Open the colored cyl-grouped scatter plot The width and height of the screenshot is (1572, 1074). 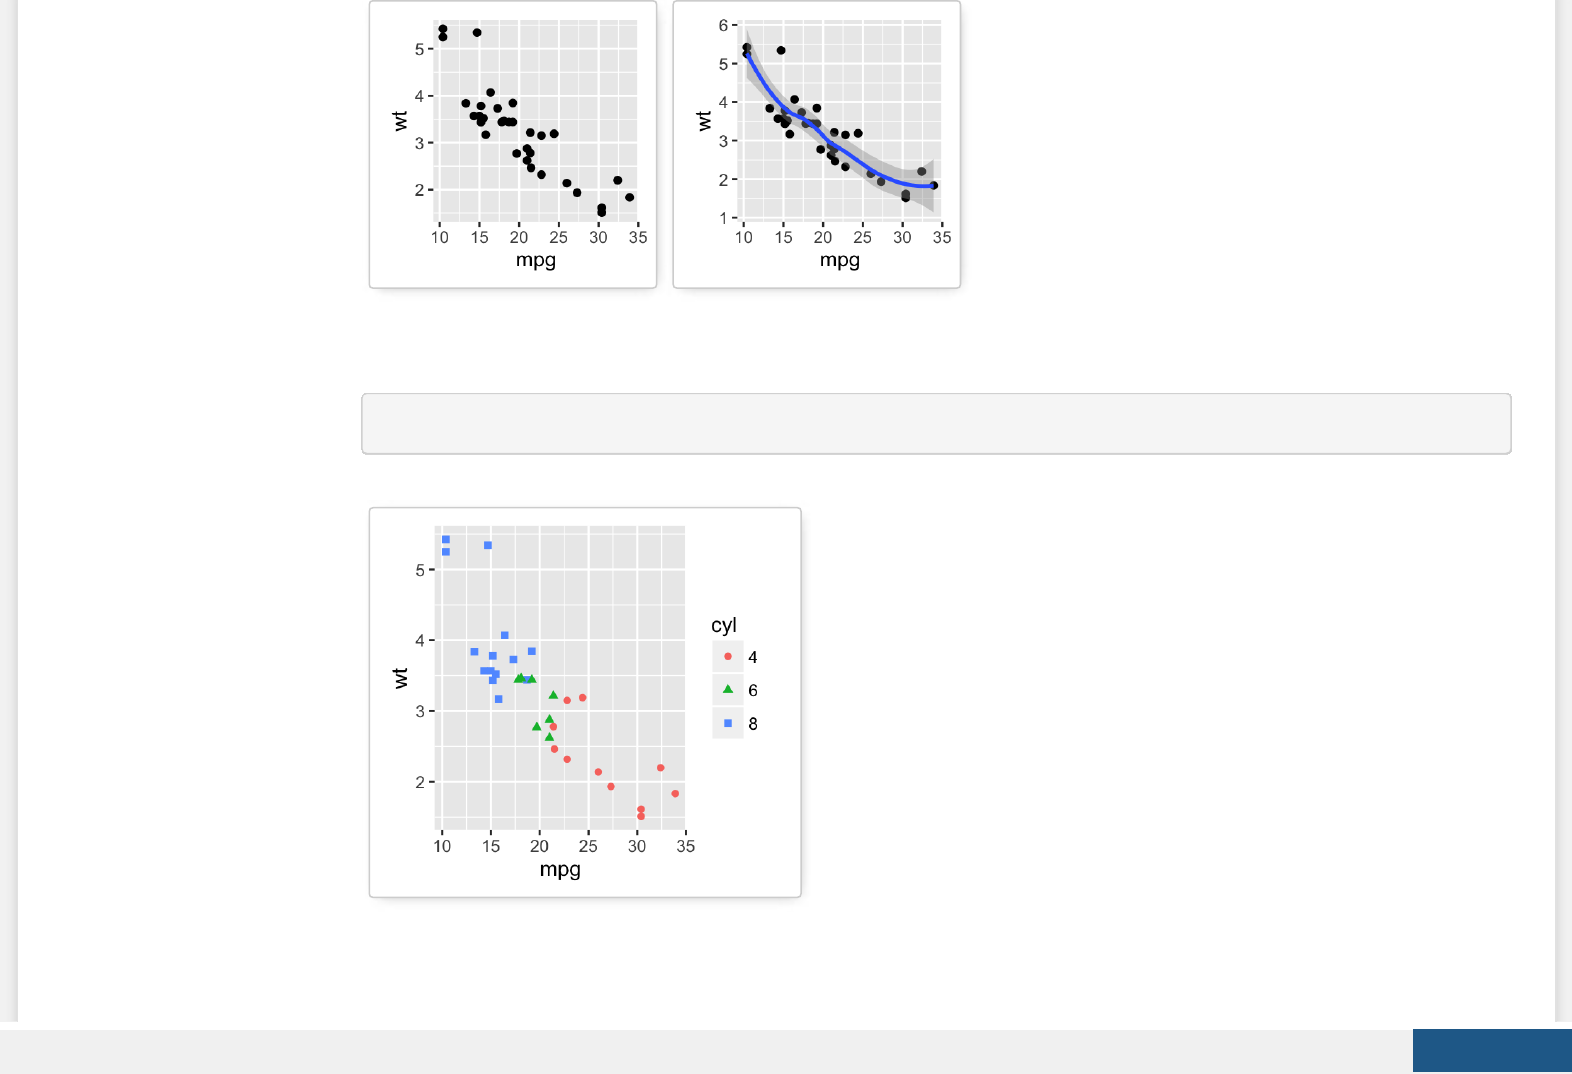[x=585, y=702]
